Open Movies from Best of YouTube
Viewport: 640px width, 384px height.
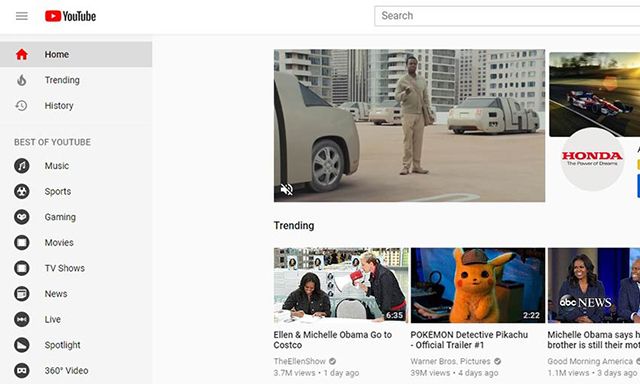coord(59,243)
